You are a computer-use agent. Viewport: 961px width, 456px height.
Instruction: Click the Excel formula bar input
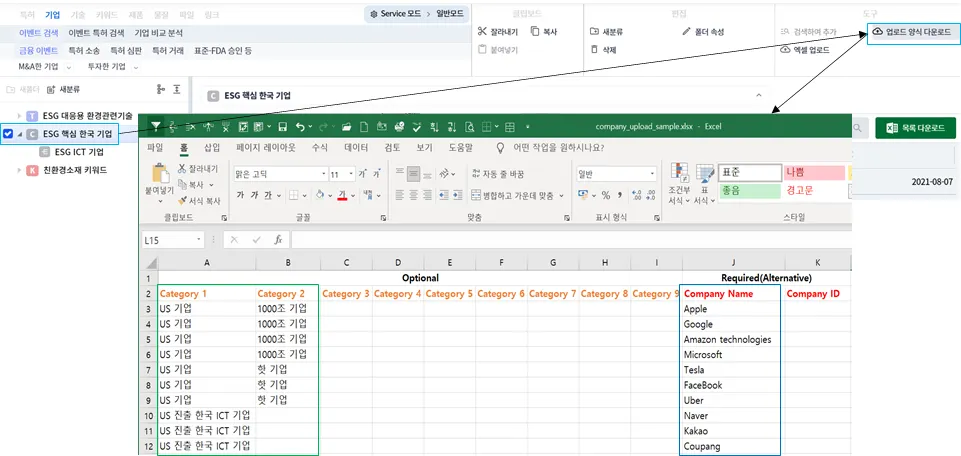pyautogui.click(x=570, y=240)
